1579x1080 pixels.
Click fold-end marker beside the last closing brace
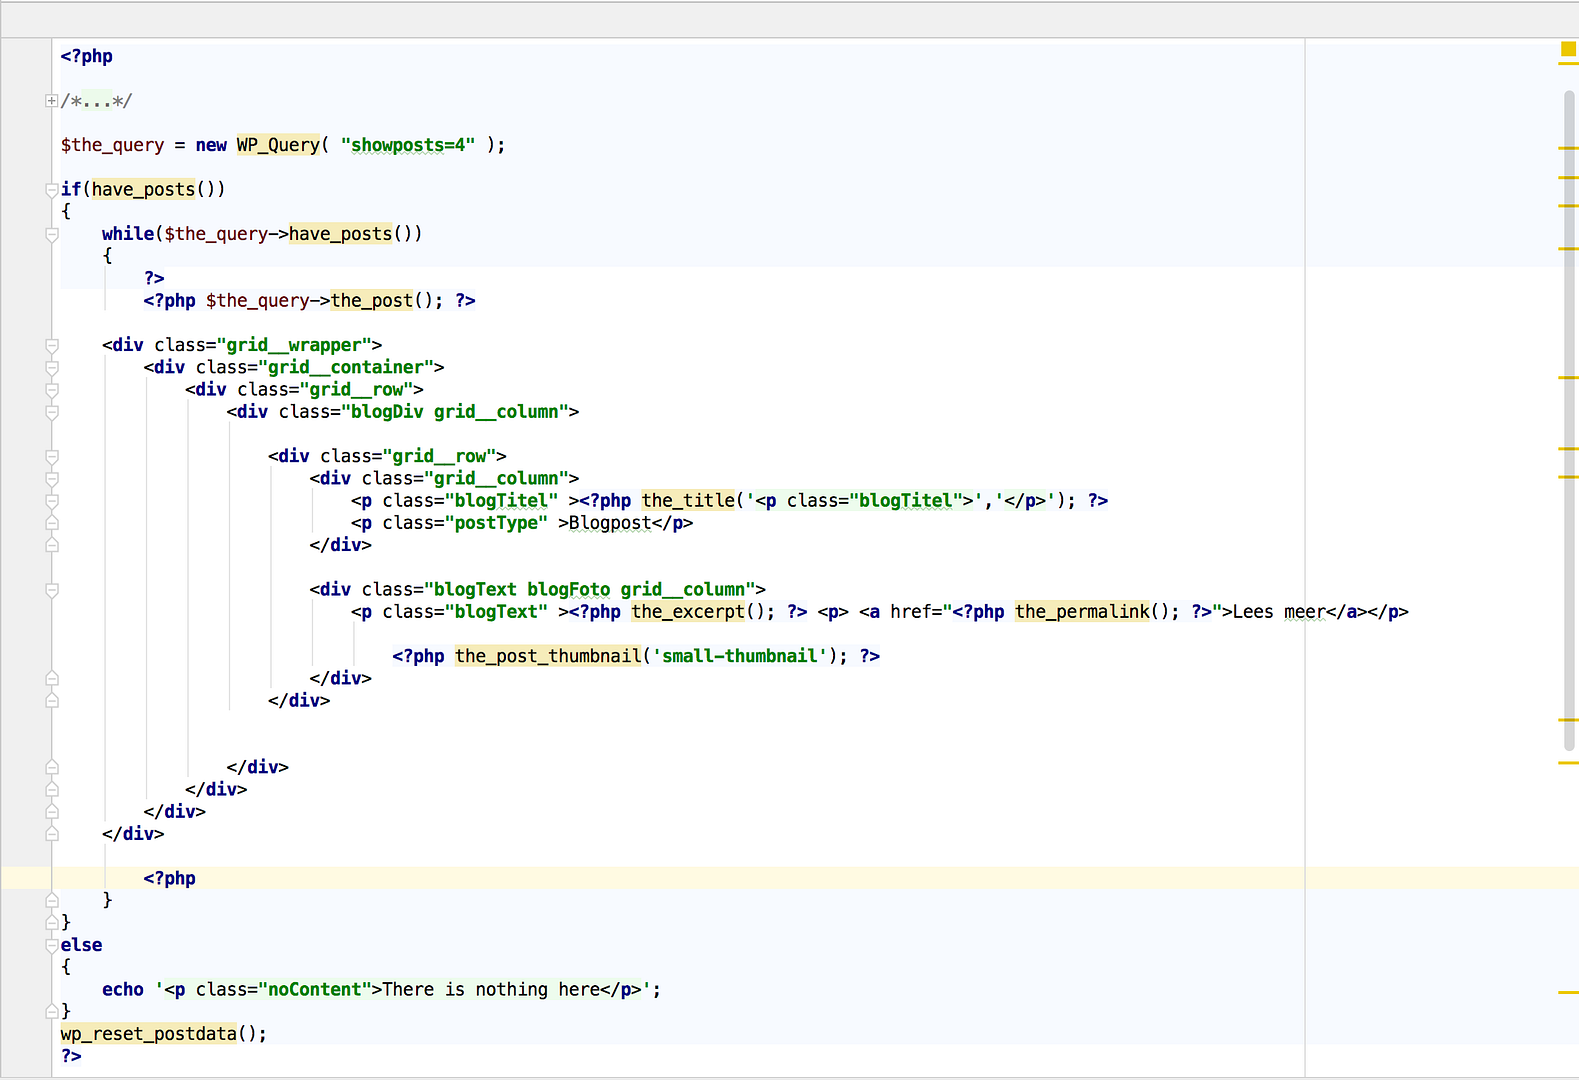(51, 1012)
